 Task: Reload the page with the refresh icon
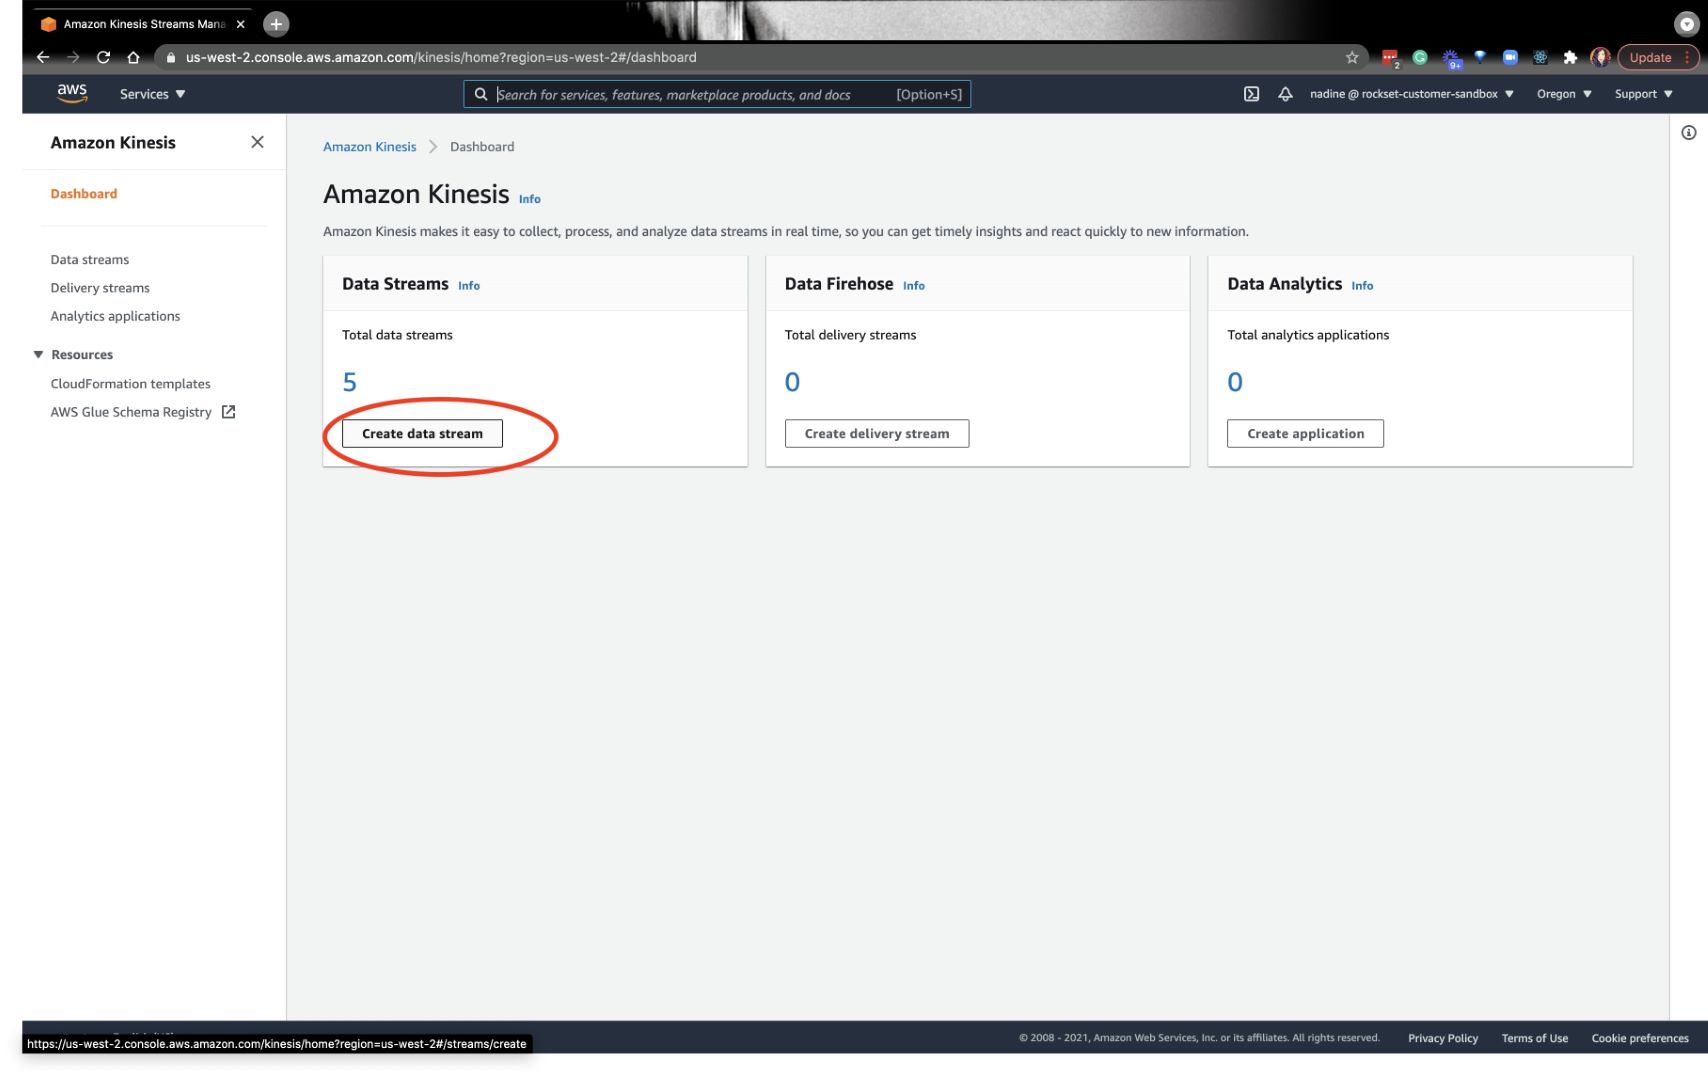coord(103,57)
